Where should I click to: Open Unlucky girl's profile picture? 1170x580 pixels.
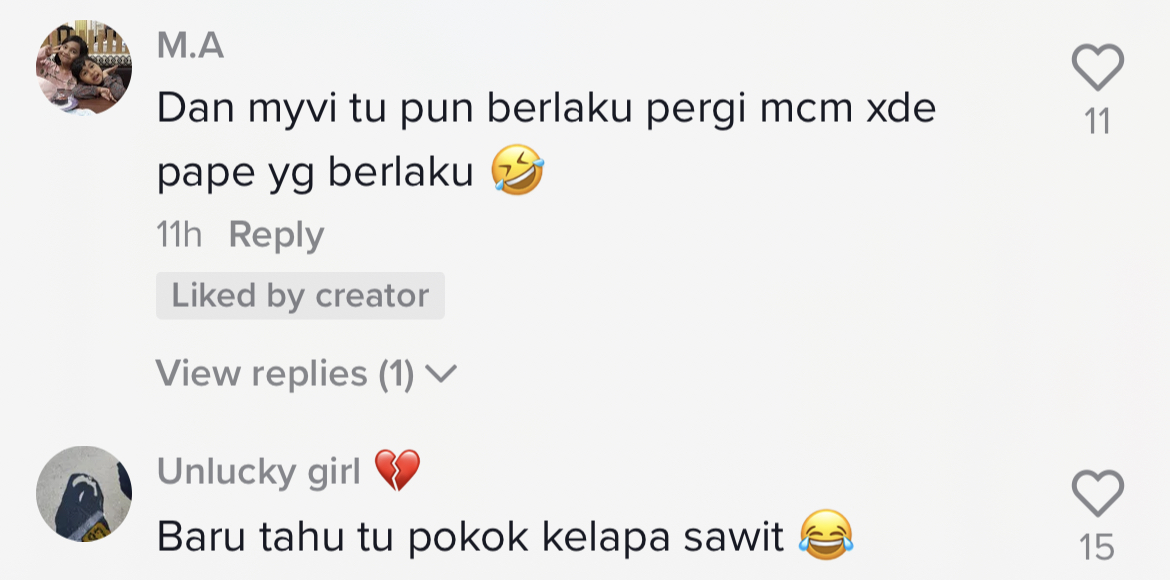point(84,493)
